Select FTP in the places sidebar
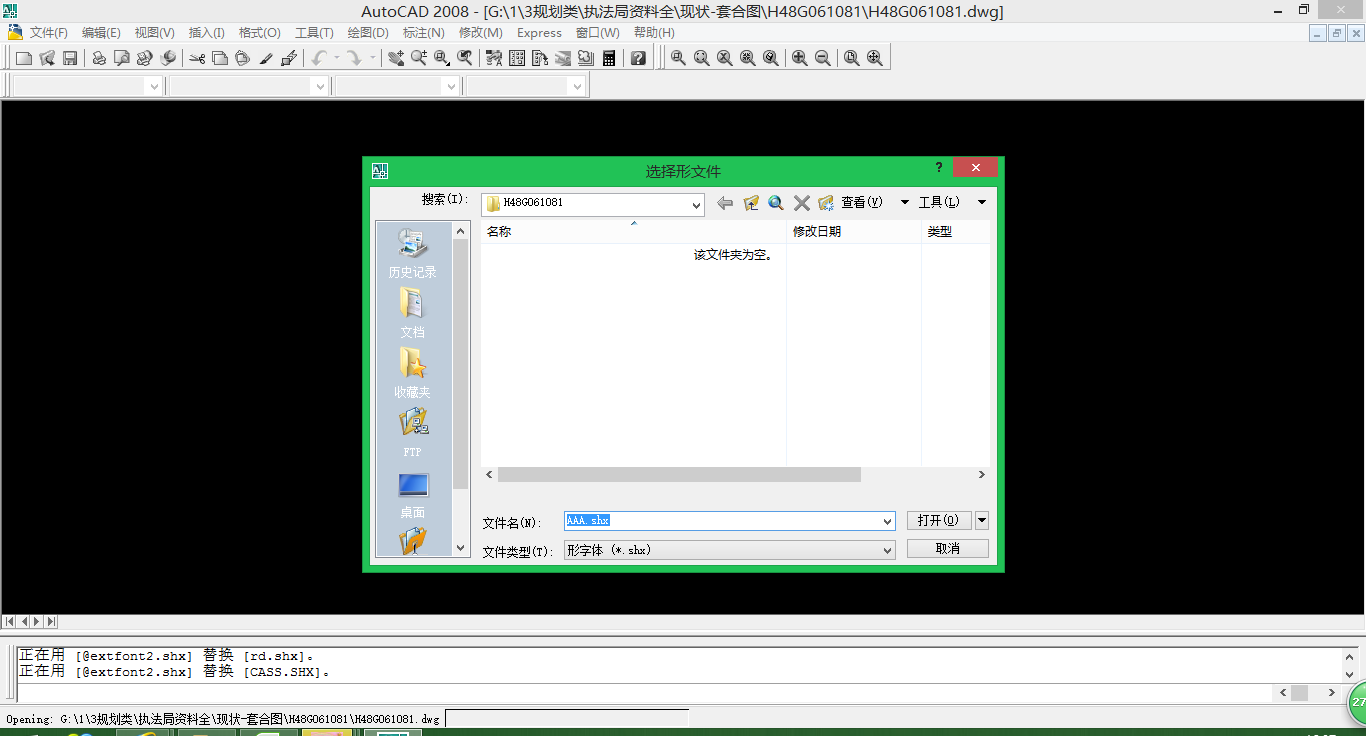This screenshot has height=736, width=1366. [x=413, y=434]
